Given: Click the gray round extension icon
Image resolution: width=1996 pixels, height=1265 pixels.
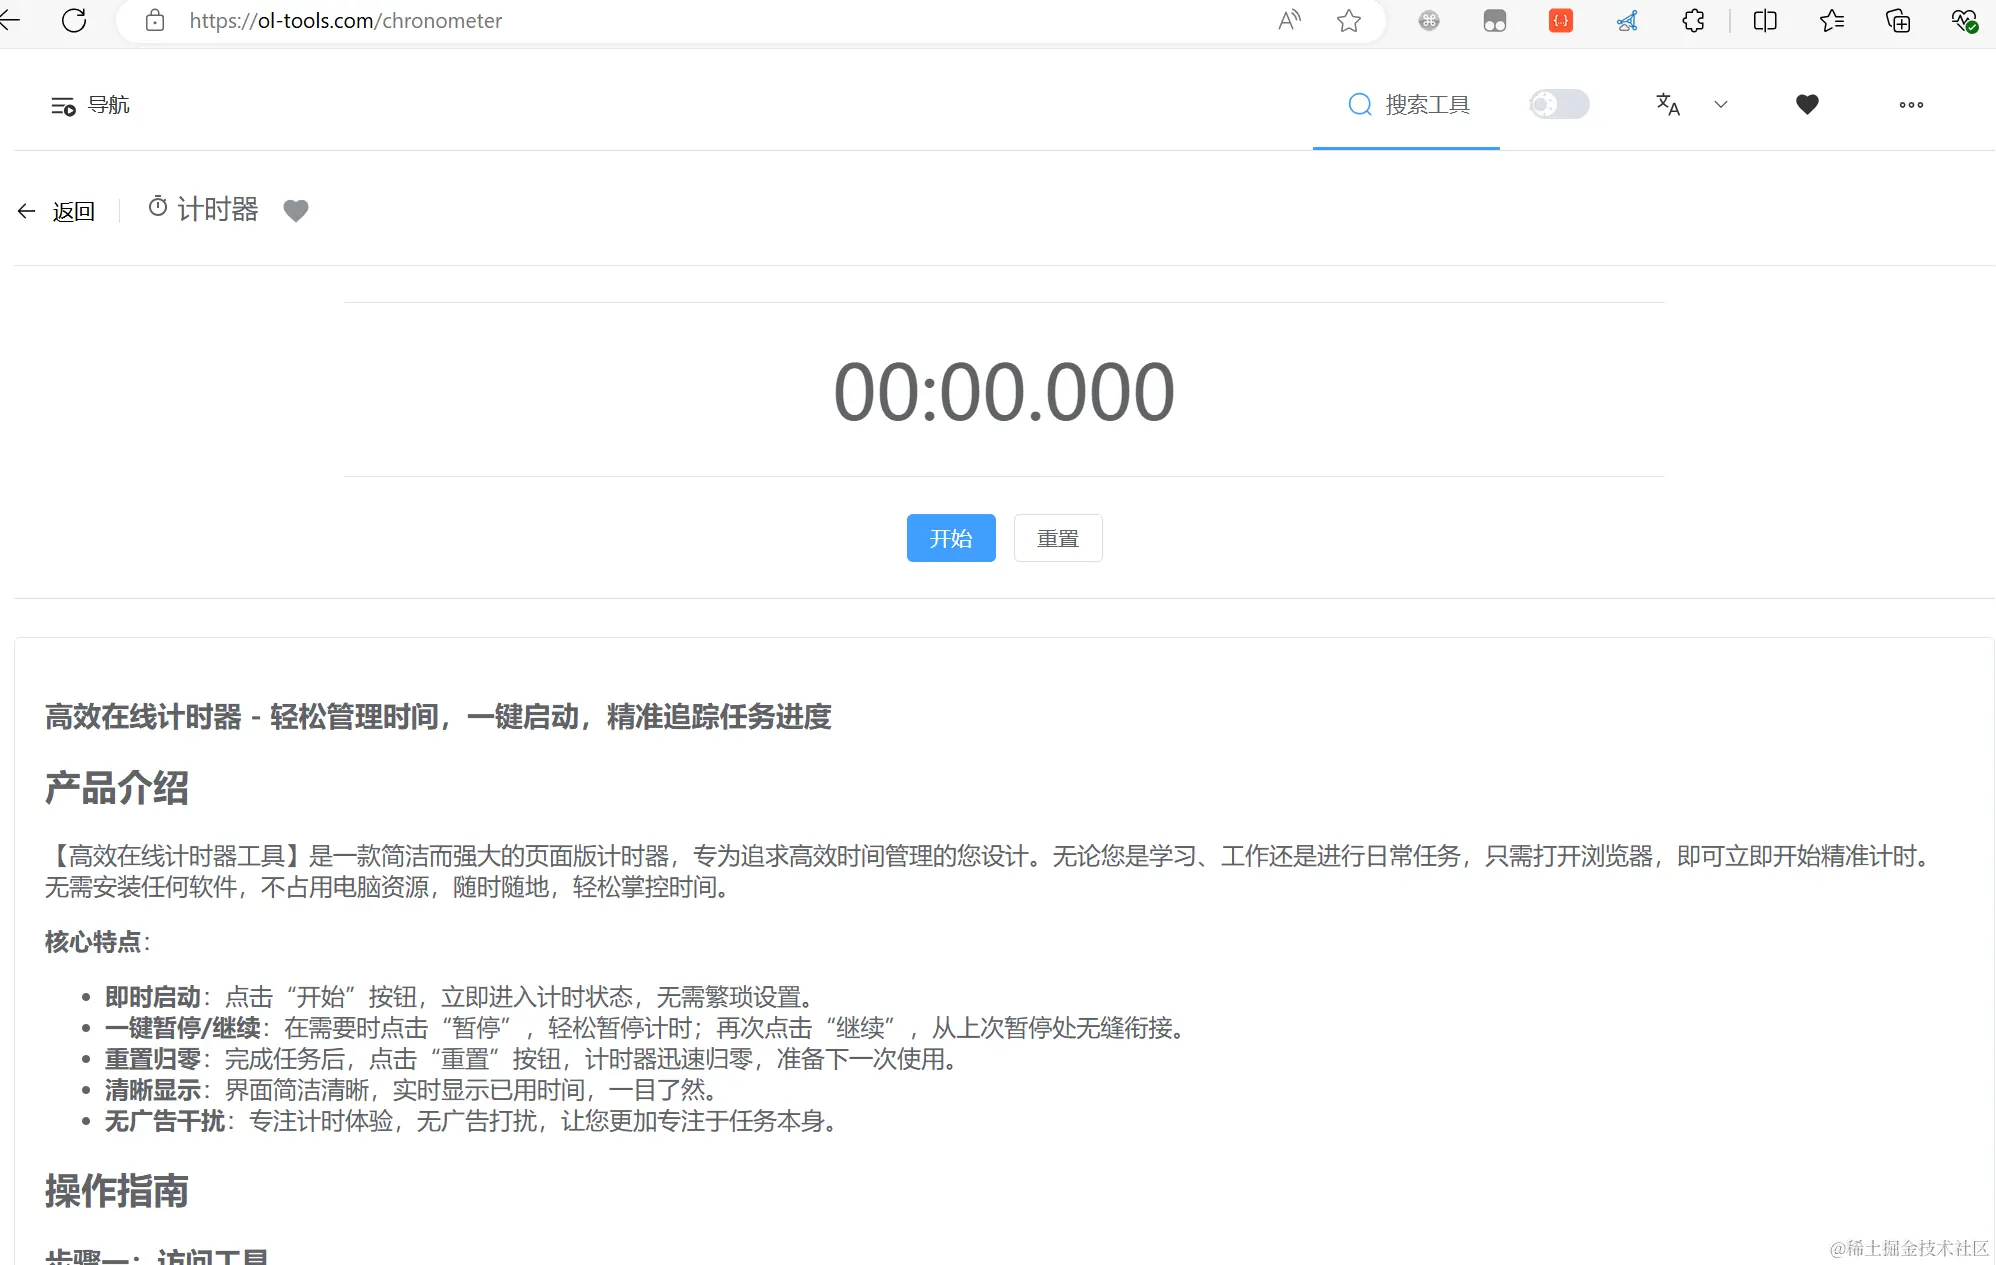Looking at the screenshot, I should click(x=1429, y=20).
